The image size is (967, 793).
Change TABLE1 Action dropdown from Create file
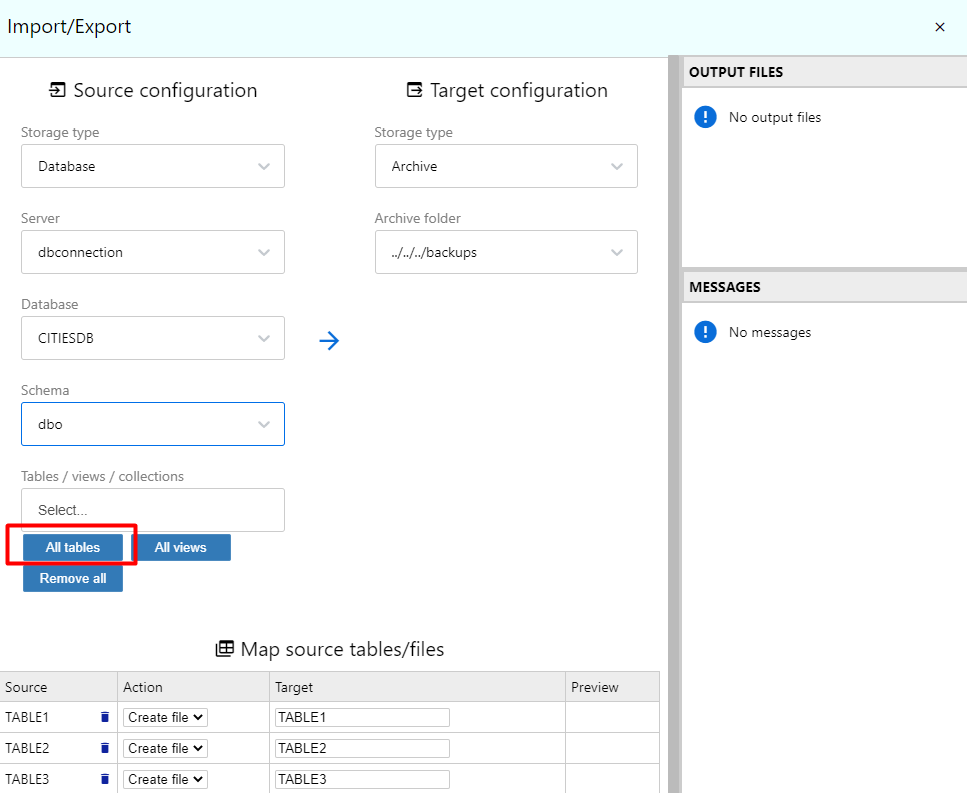164,717
